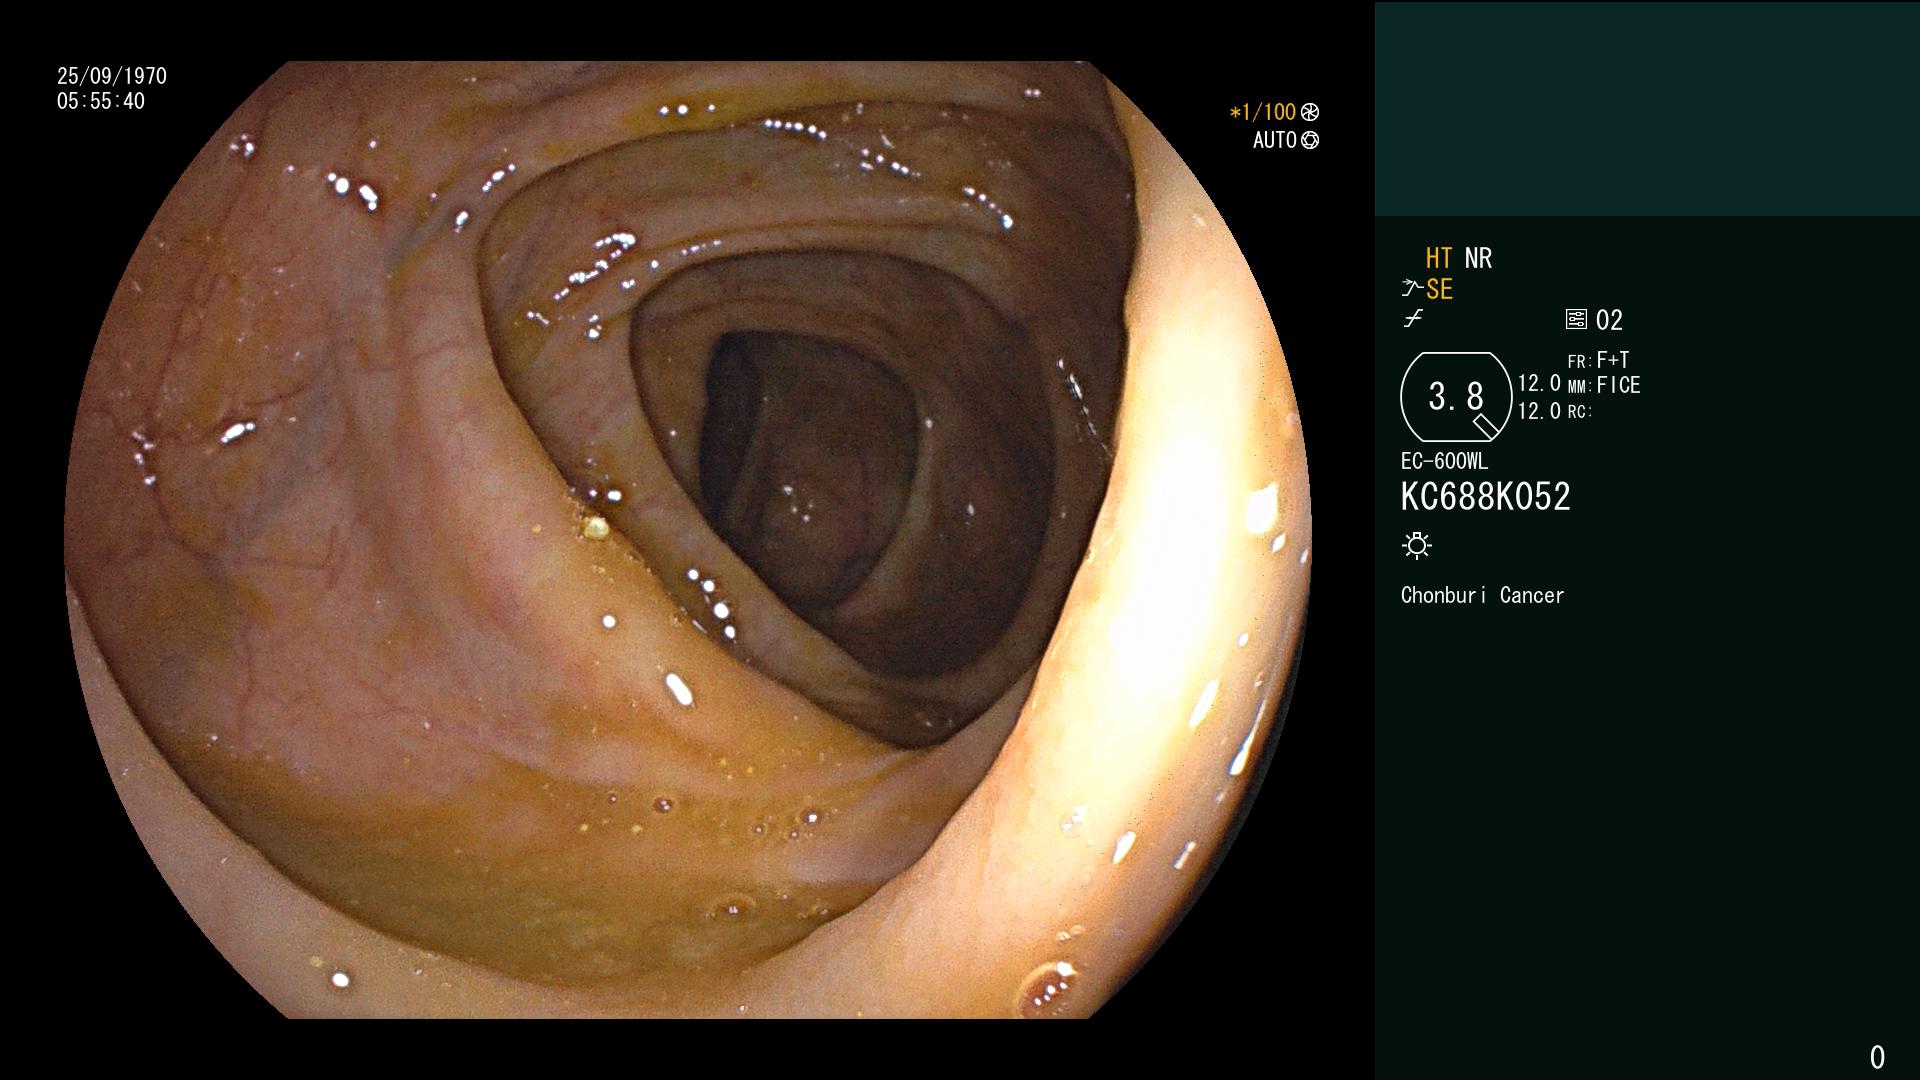Click the counter 0 at bottom right

coord(1877,1057)
